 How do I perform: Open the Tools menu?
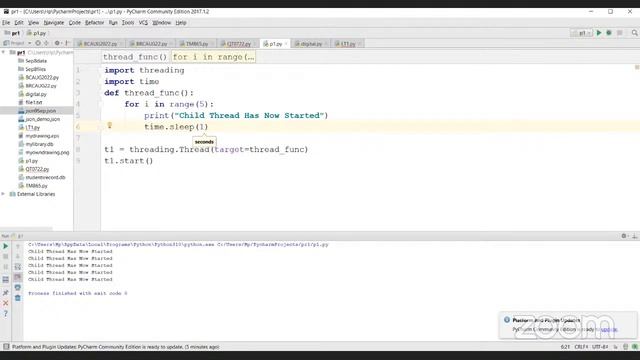(x=128, y=22)
